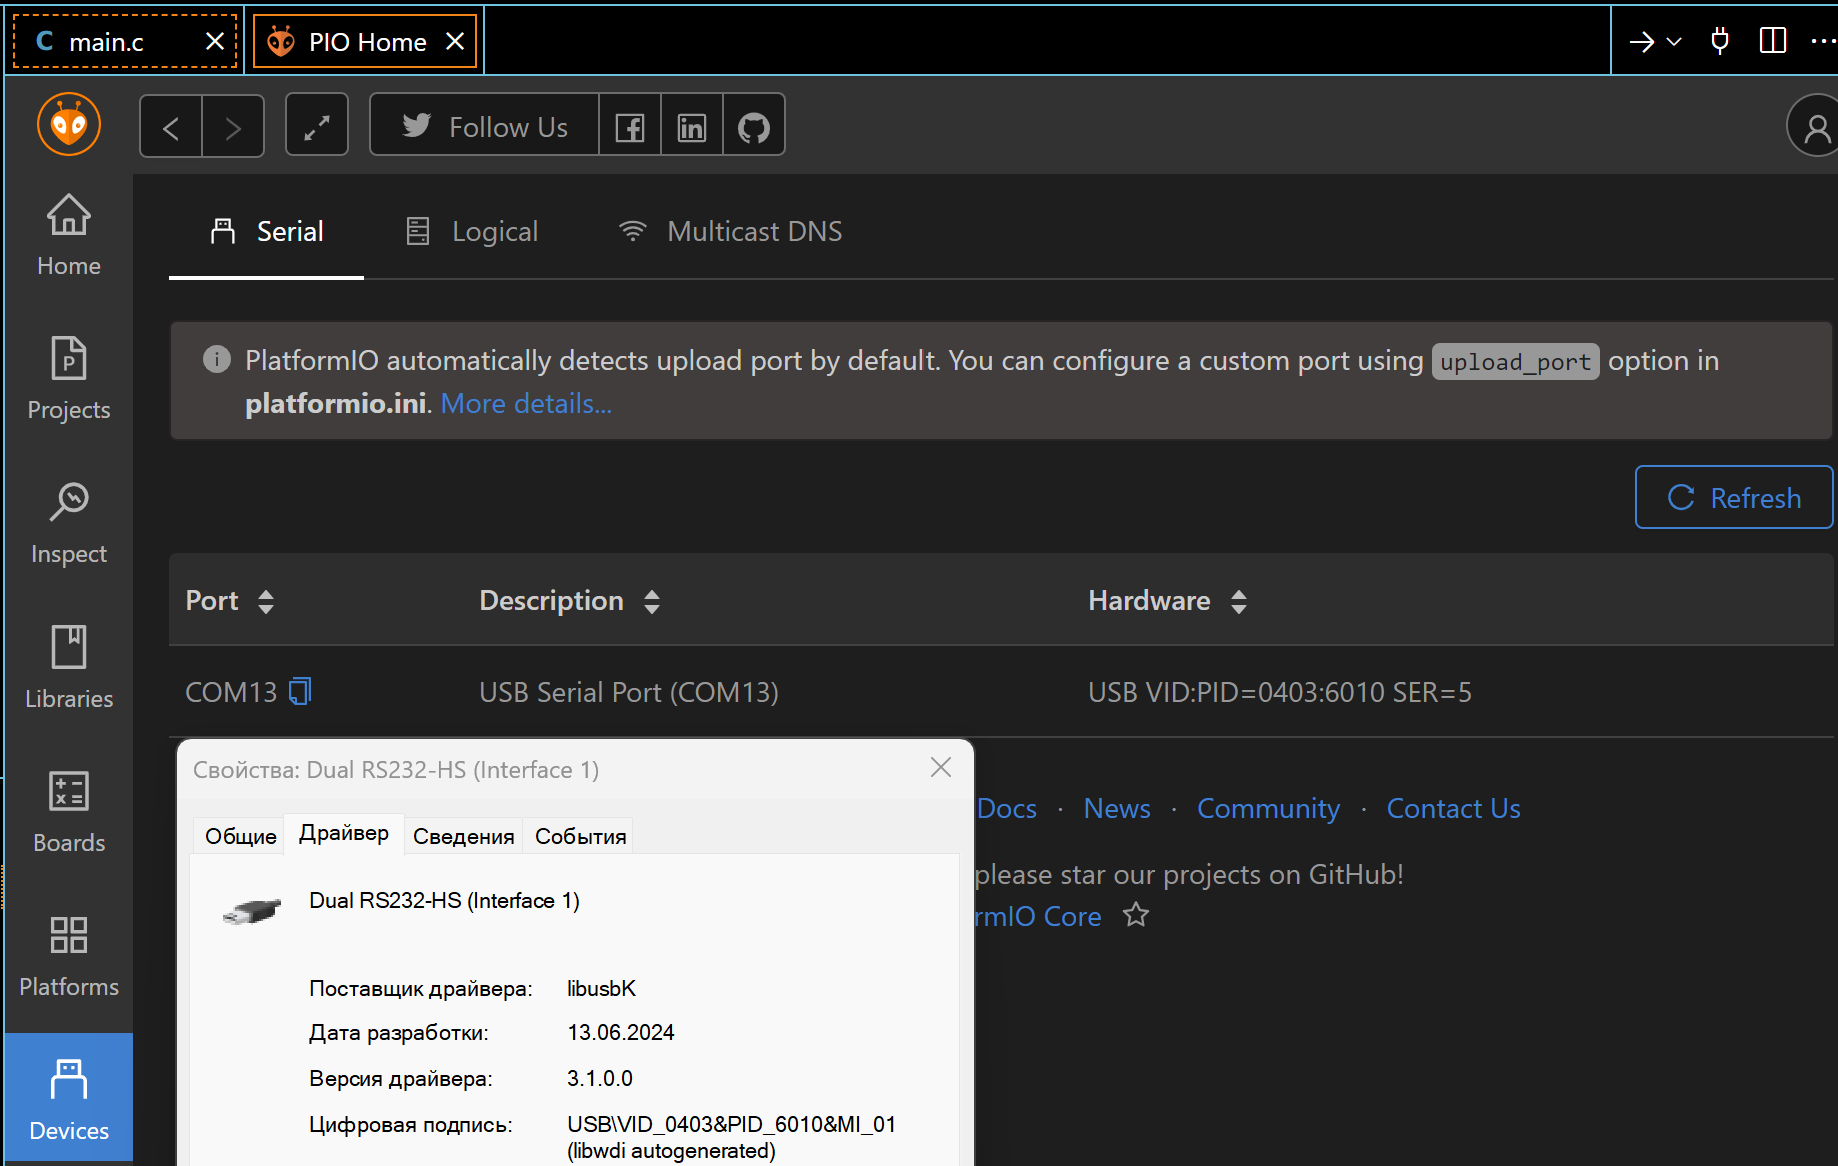Open the user account profile icon

tap(1815, 127)
